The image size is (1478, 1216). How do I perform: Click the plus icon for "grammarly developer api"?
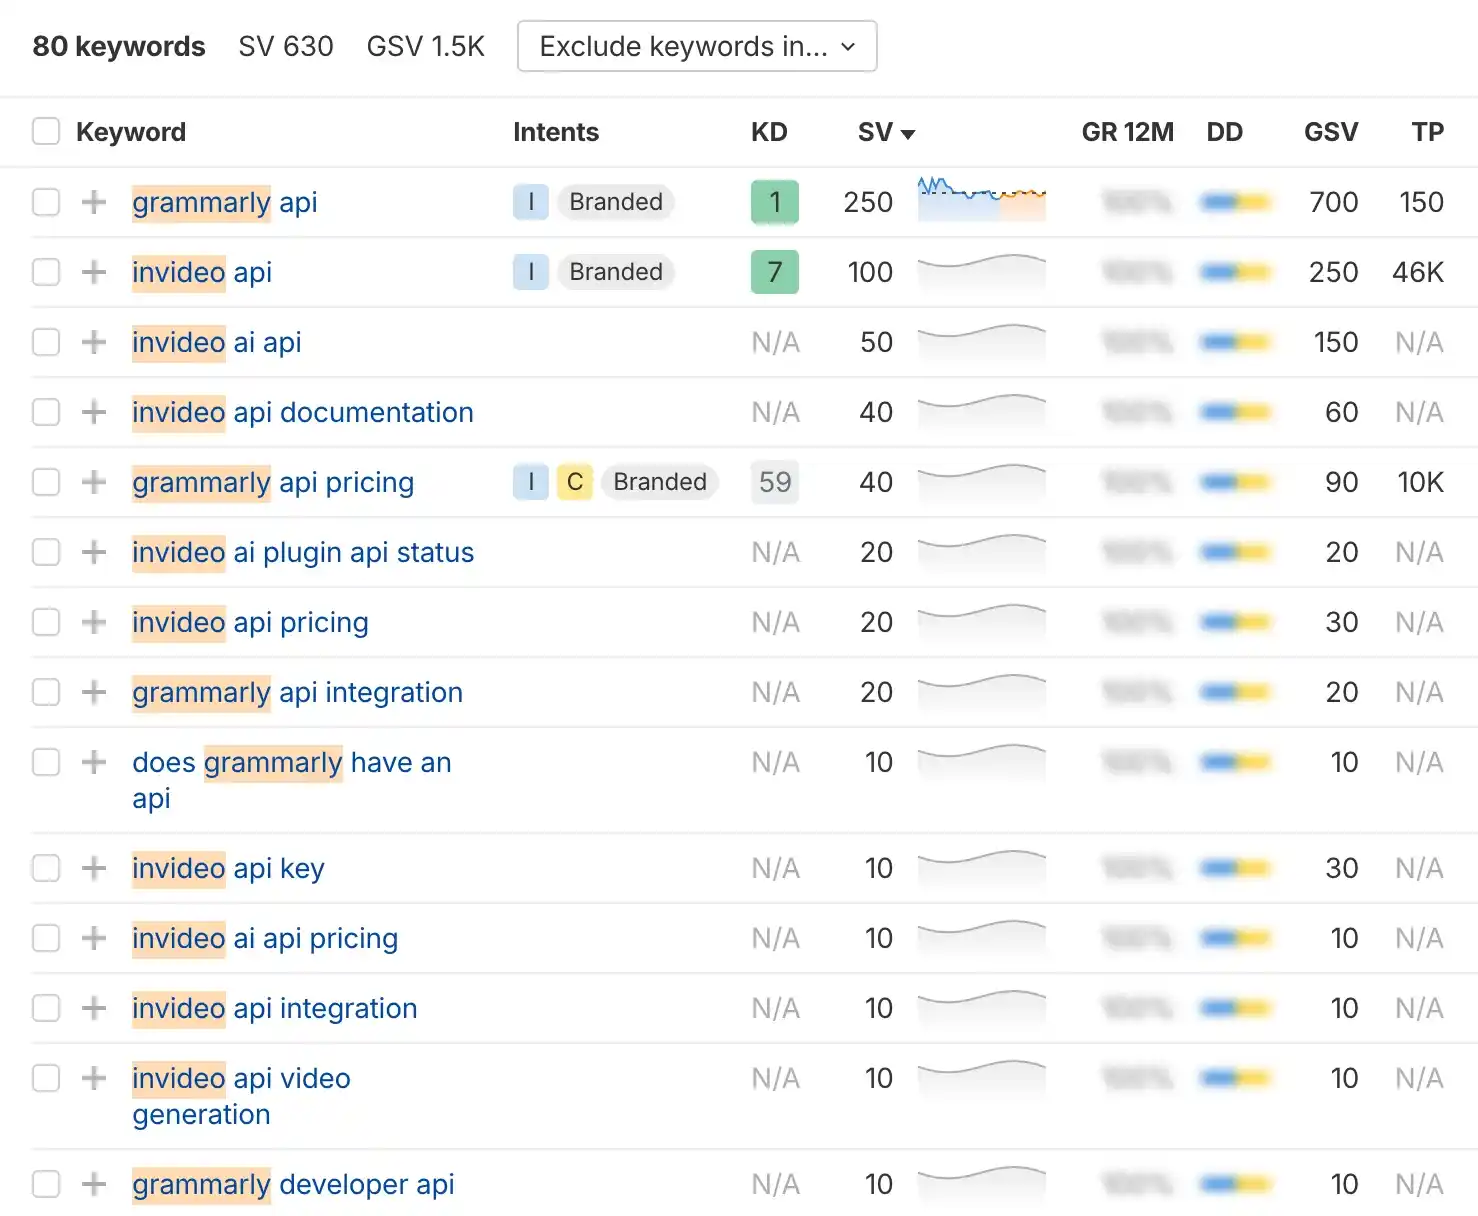pyautogui.click(x=93, y=1184)
